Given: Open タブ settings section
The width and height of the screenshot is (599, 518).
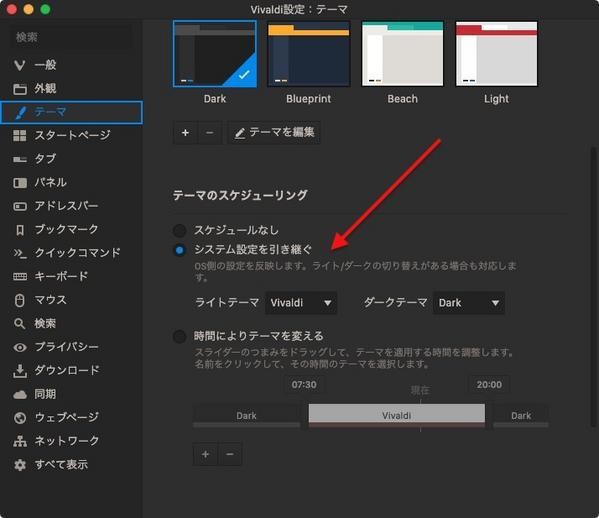Looking at the screenshot, I should pos(71,159).
